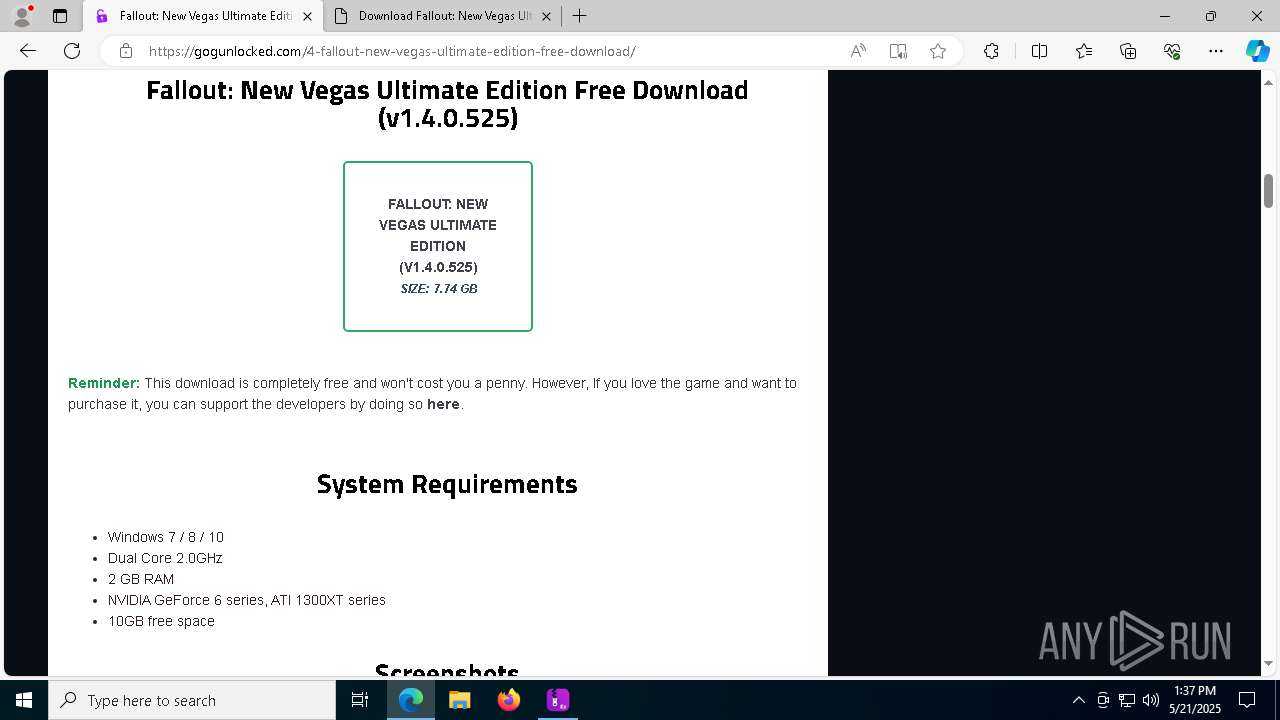View site information lock icon

click(125, 51)
